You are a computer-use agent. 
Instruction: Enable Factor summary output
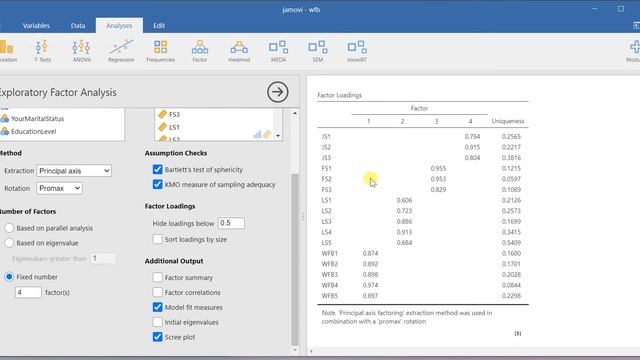[157, 278]
